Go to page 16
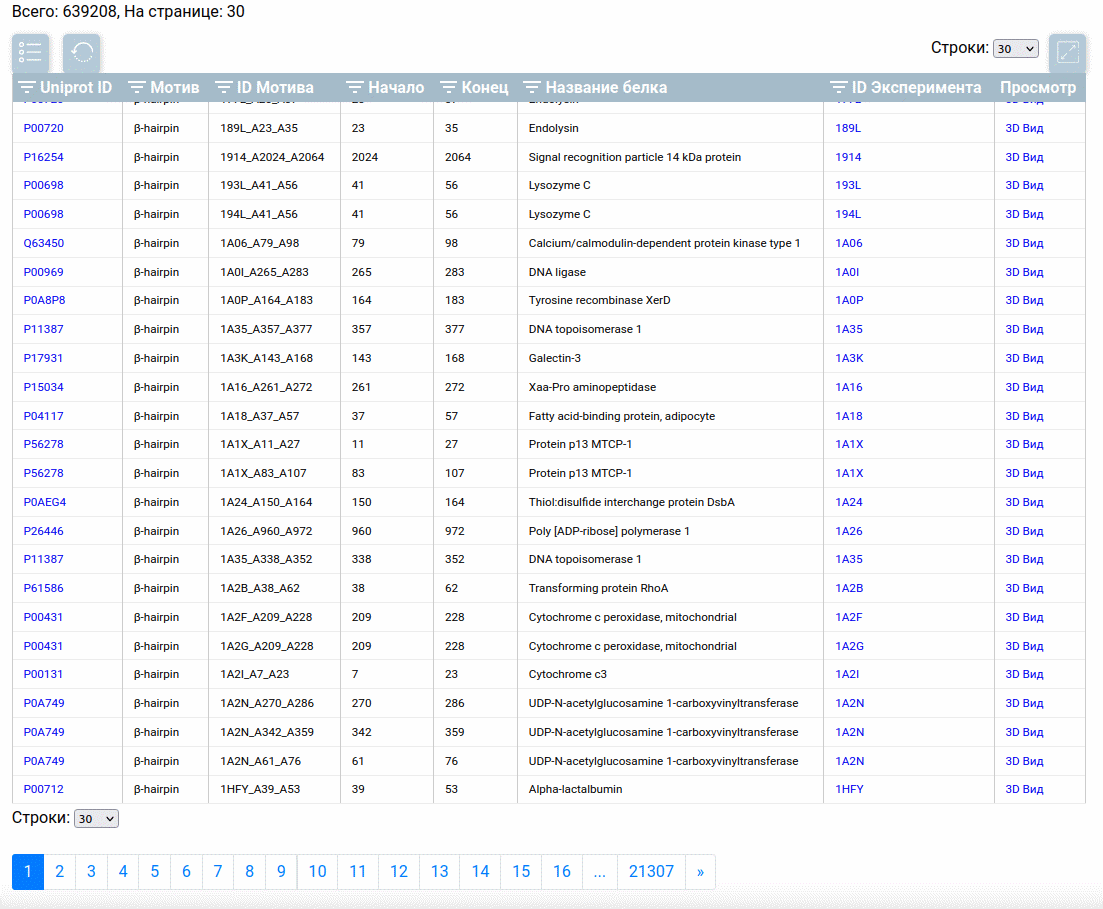 [562, 872]
